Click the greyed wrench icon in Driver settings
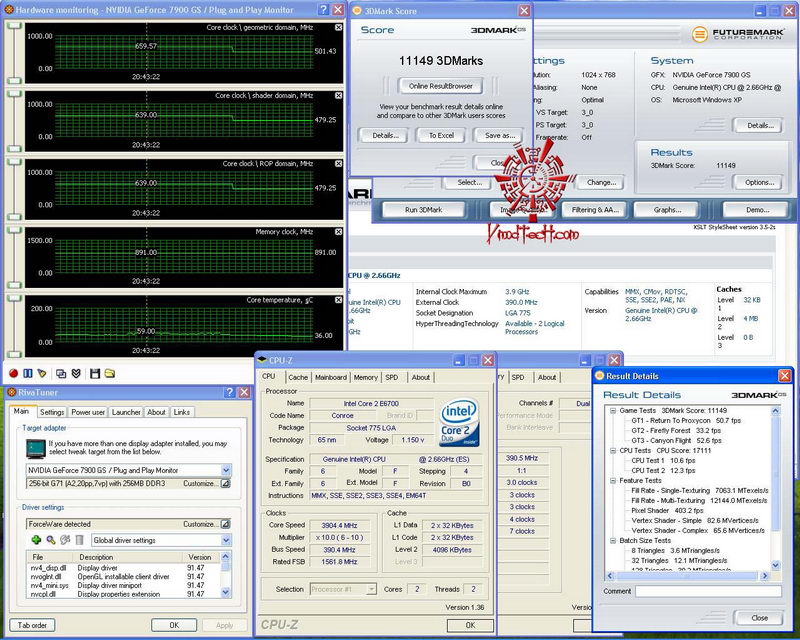The width and height of the screenshot is (800, 640). tap(65, 540)
